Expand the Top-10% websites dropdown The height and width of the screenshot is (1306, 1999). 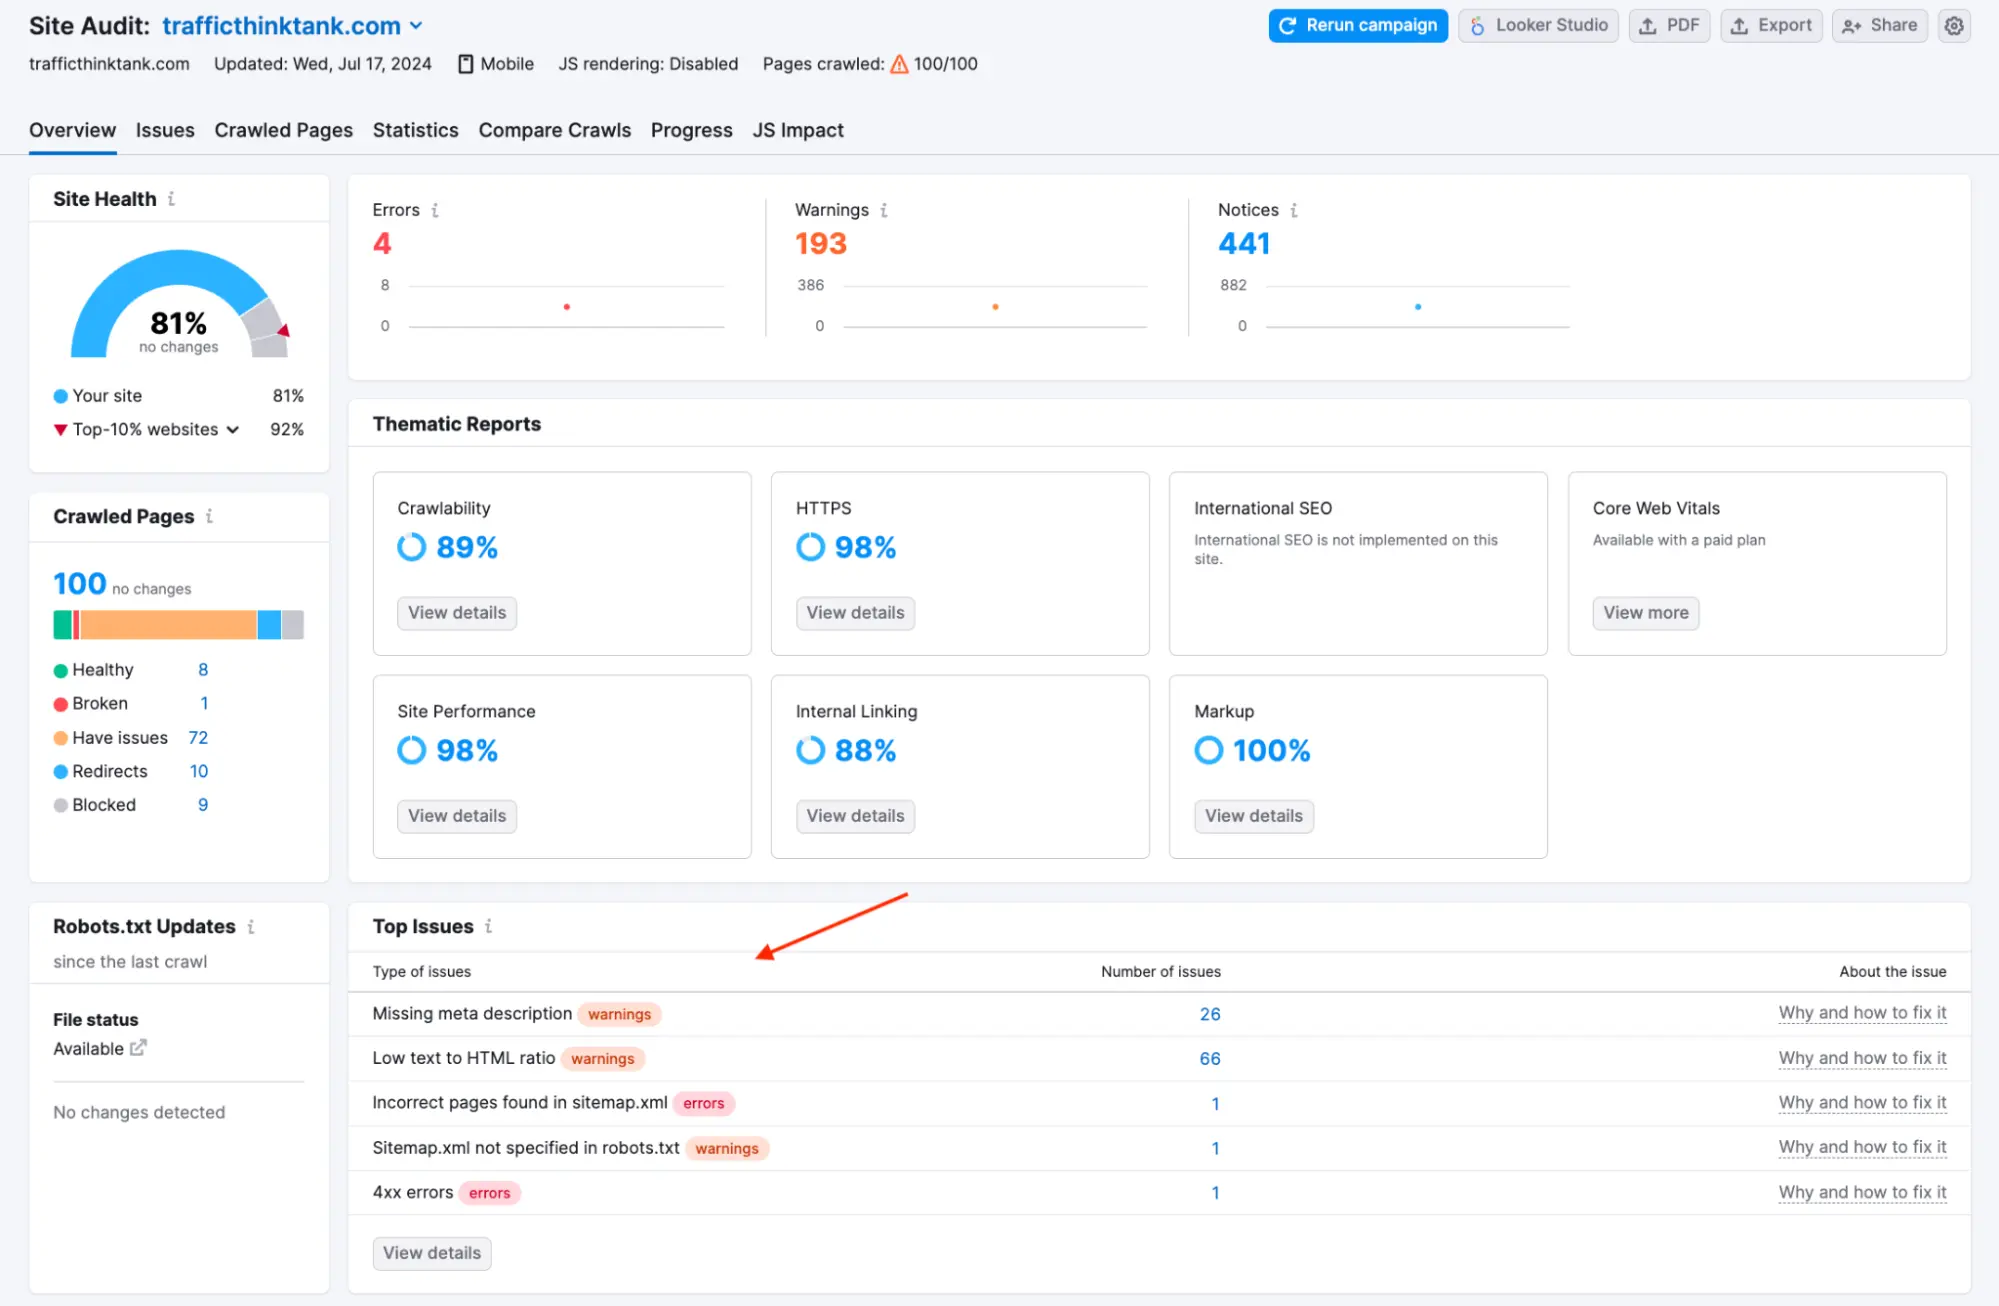233,429
